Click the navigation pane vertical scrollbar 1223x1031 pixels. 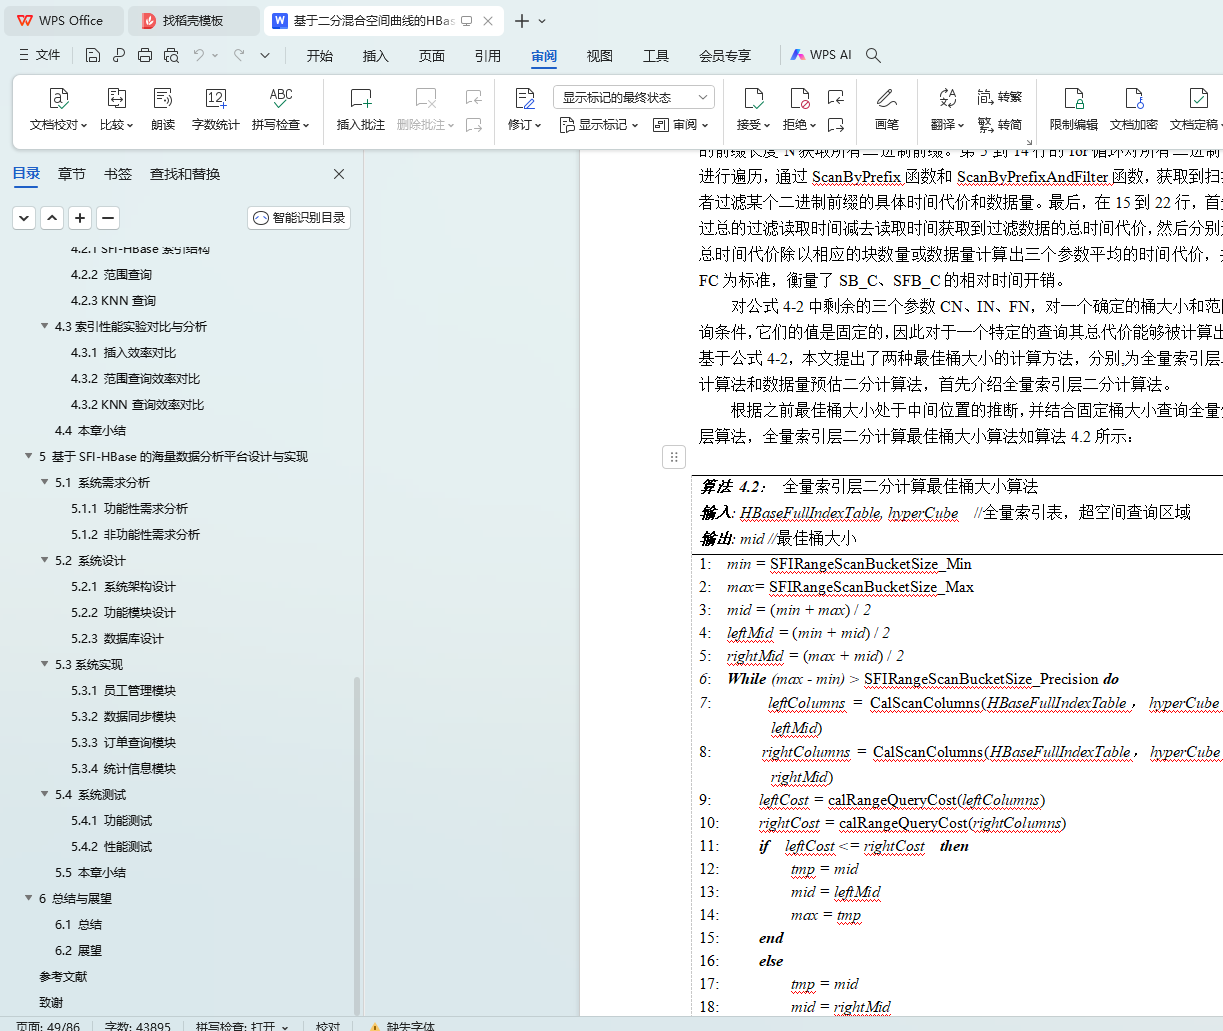pos(357,846)
